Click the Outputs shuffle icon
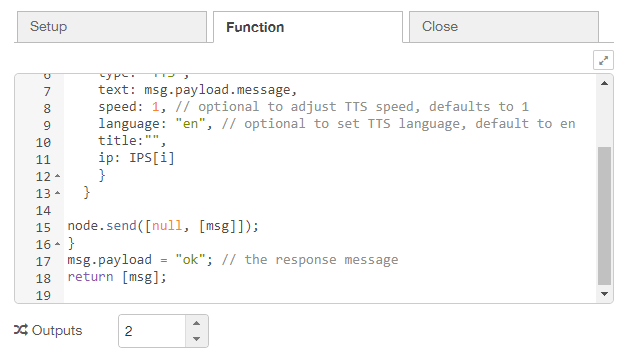Screen dimensions: 632x360 (x=21, y=330)
